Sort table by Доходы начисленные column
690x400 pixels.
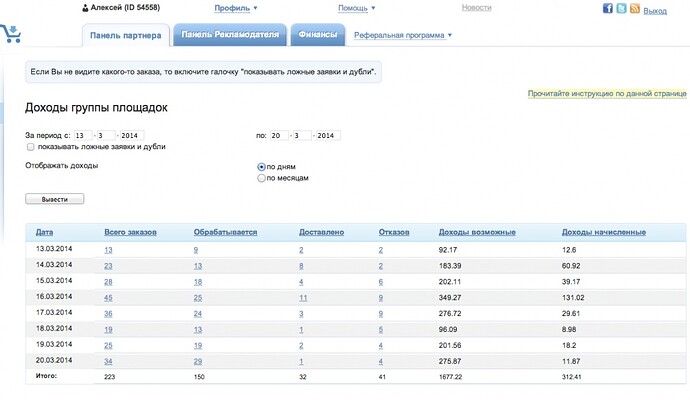(604, 232)
